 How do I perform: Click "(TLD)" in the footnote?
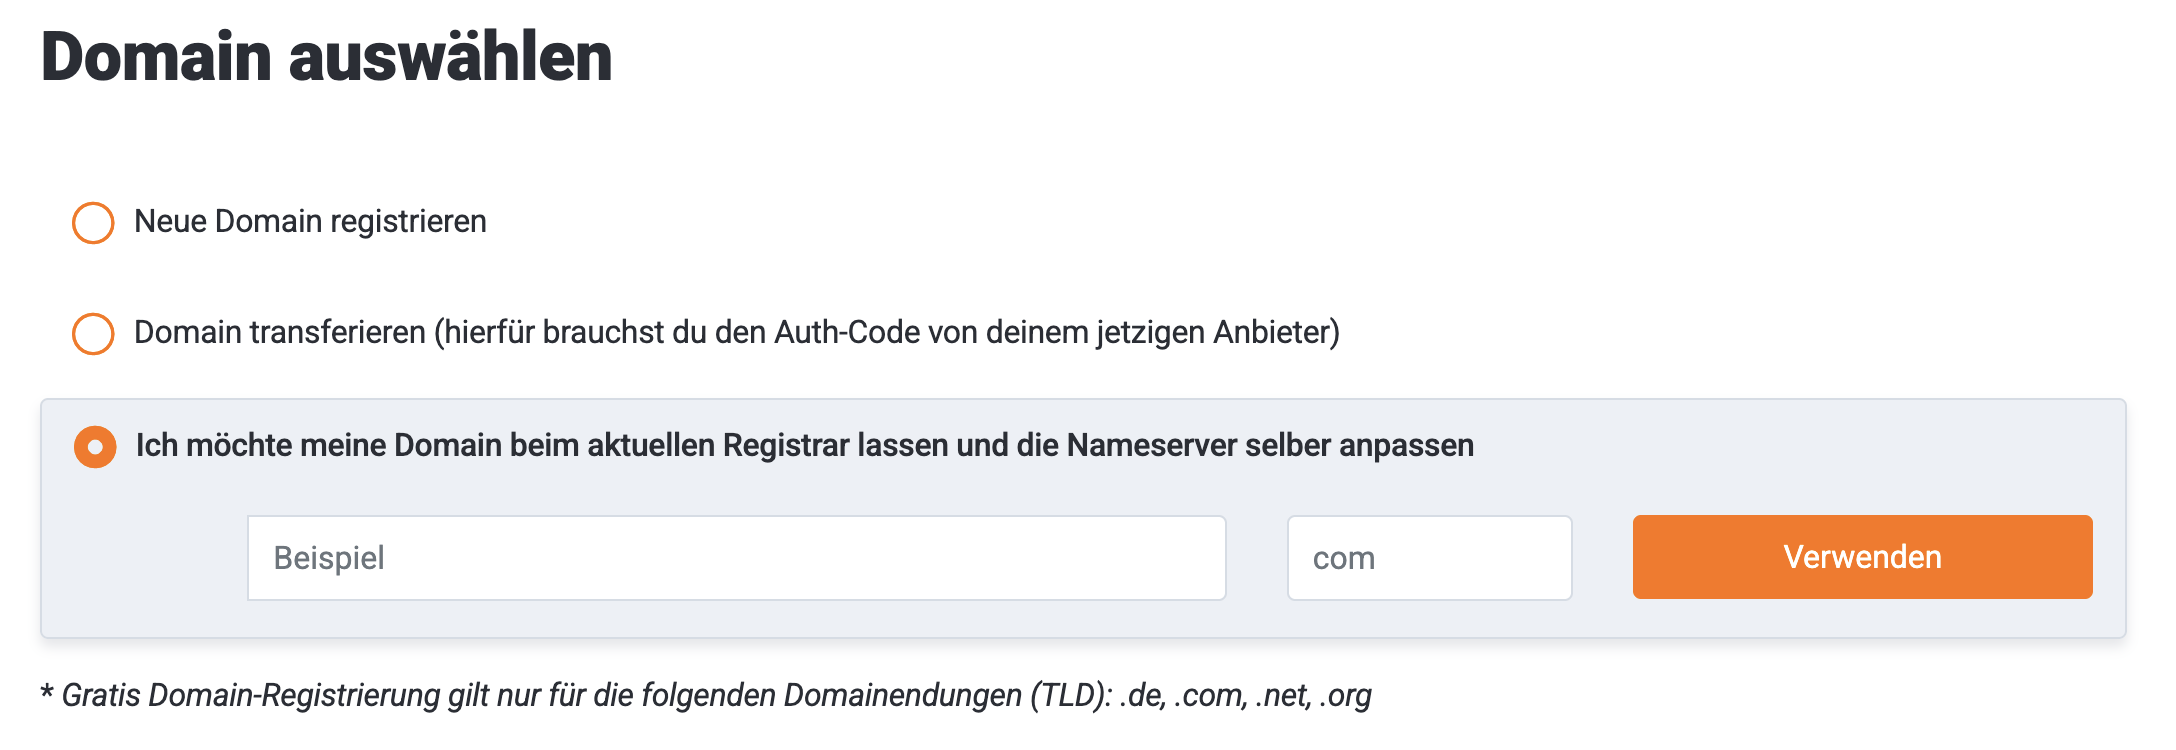point(1070,695)
